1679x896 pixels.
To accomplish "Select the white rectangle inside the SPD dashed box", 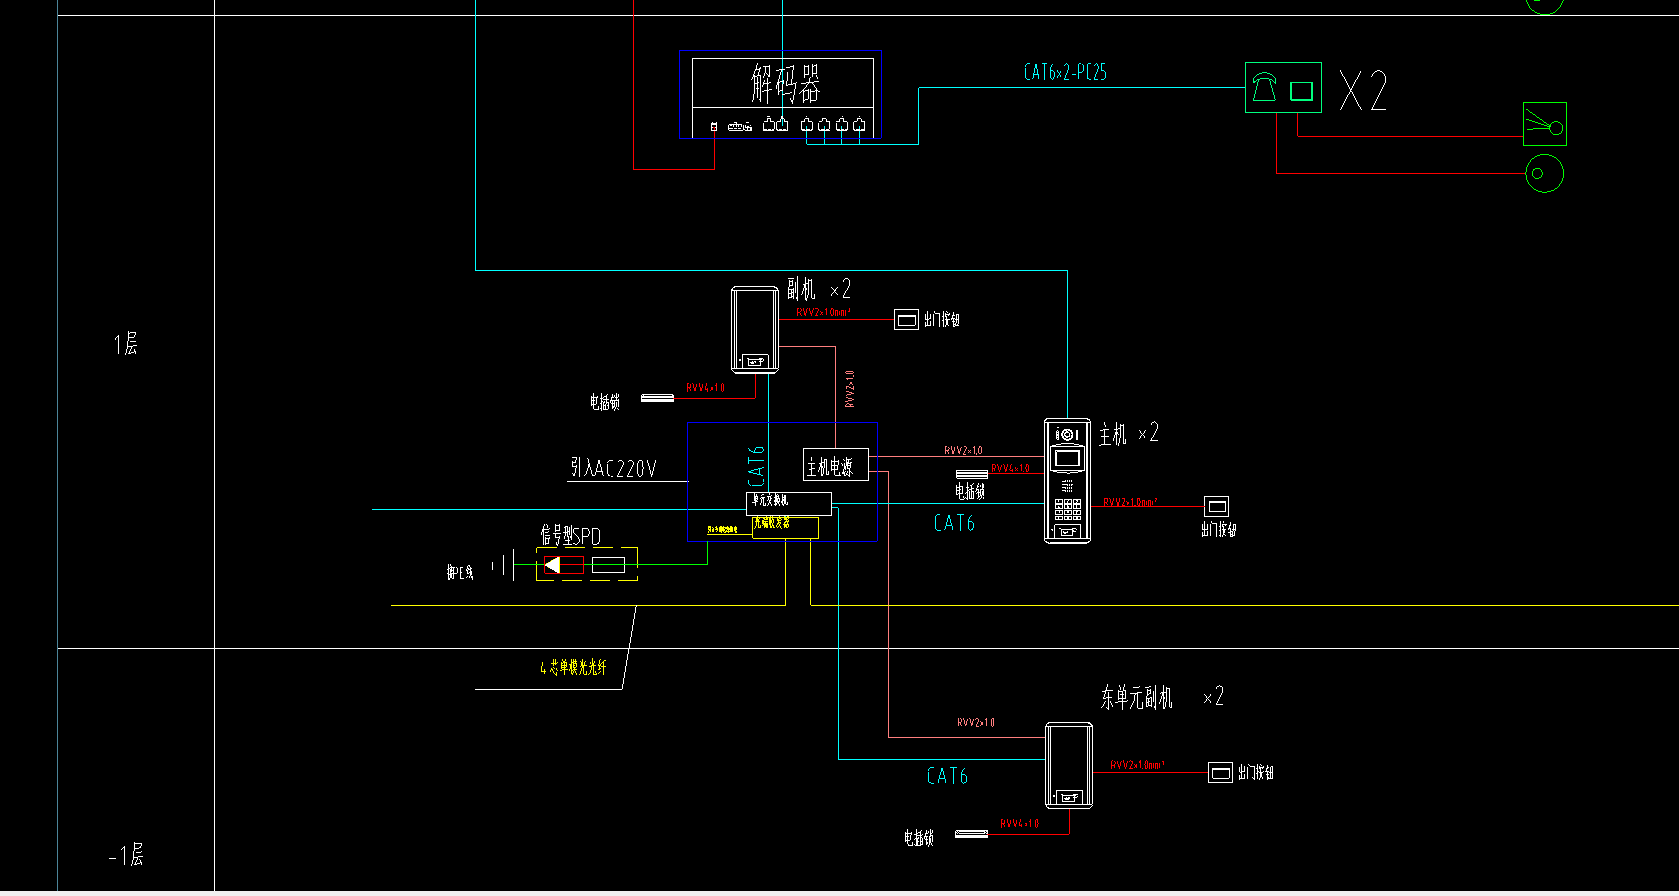I will 608,565.
